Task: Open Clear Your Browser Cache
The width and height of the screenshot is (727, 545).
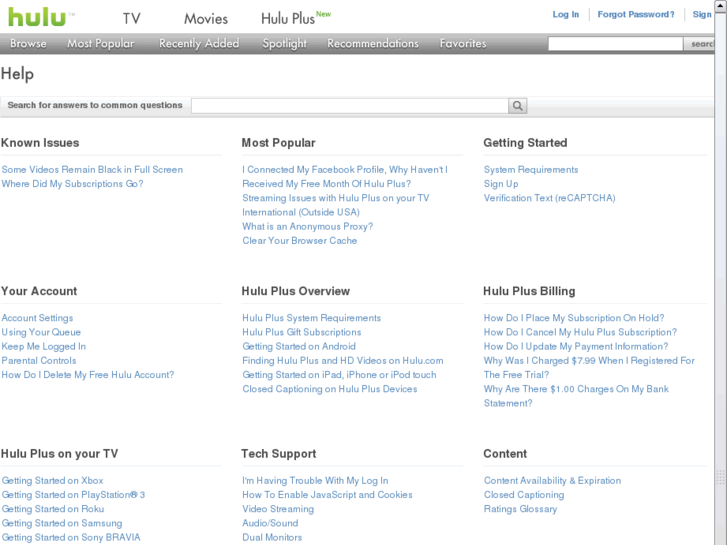Action: [300, 241]
